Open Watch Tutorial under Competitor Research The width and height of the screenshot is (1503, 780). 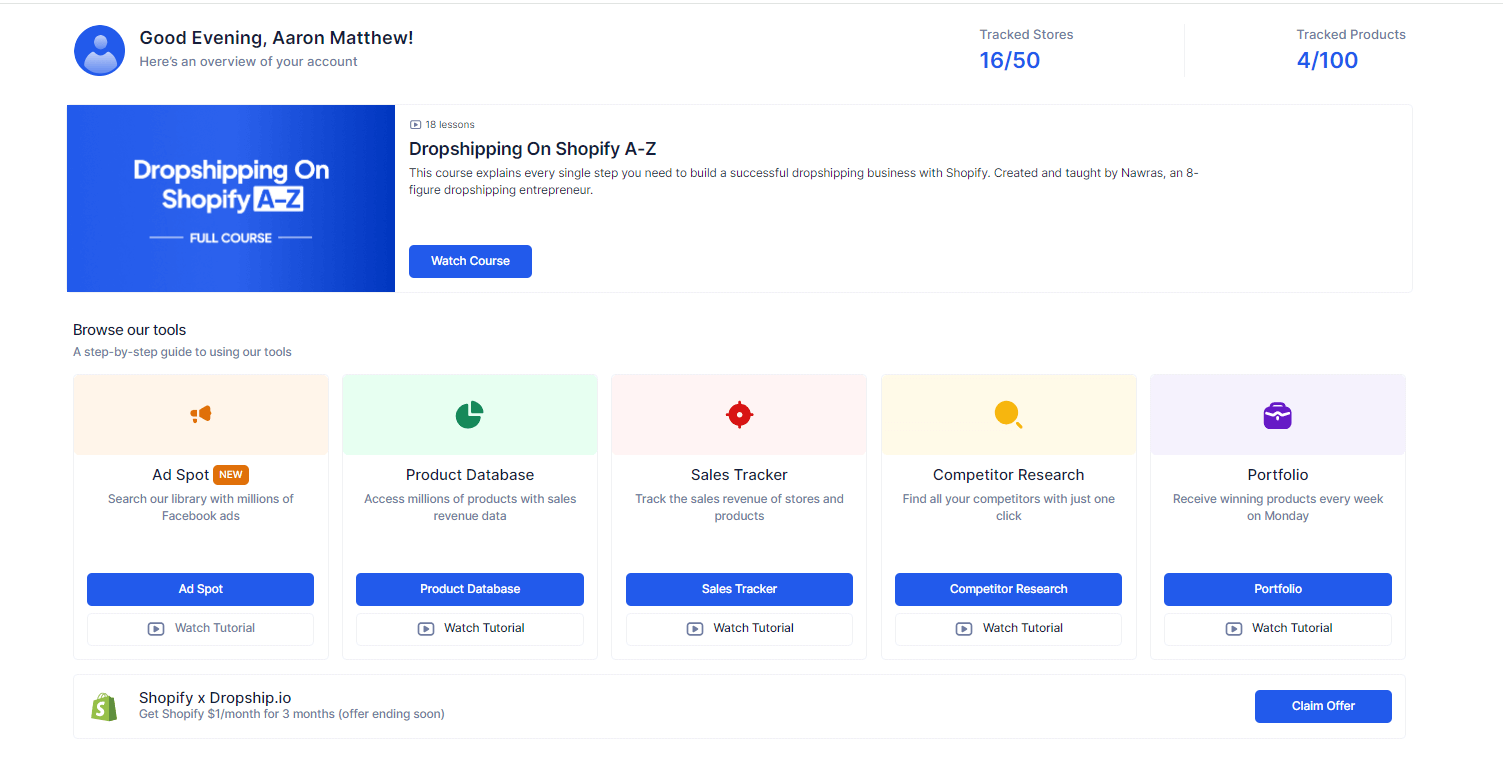tap(1008, 628)
